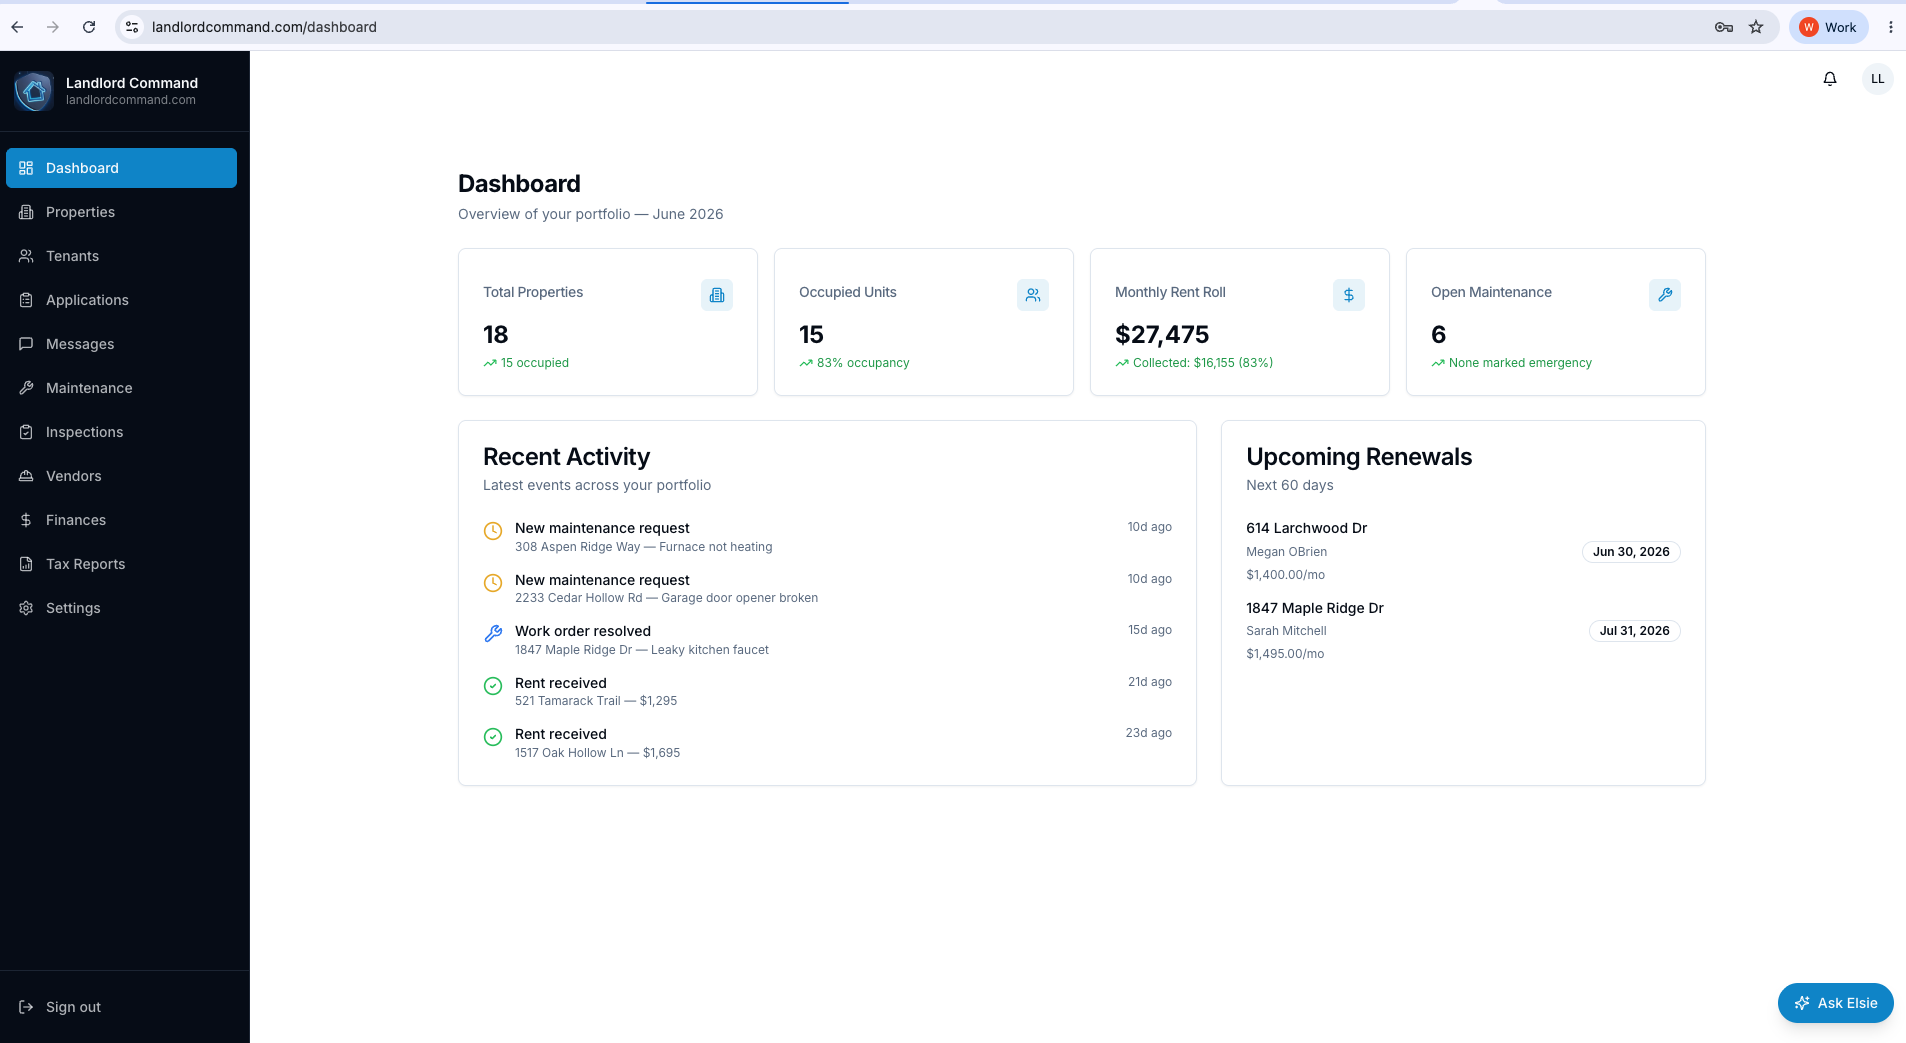Click the 614 Larchwood Dr renewal
This screenshot has width=1906, height=1043.
1463,551
